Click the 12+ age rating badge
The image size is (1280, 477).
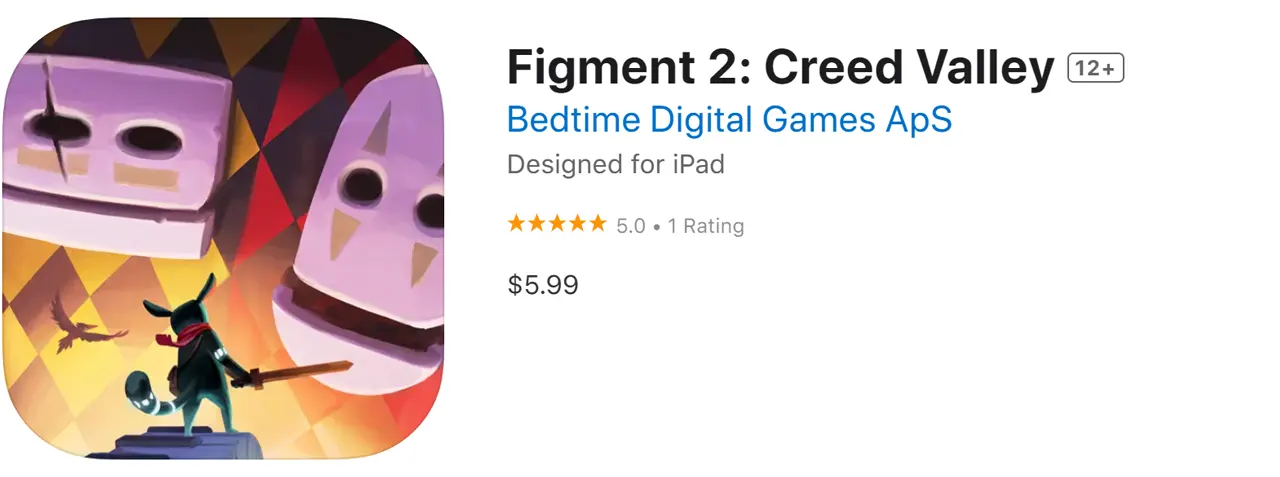(1097, 68)
